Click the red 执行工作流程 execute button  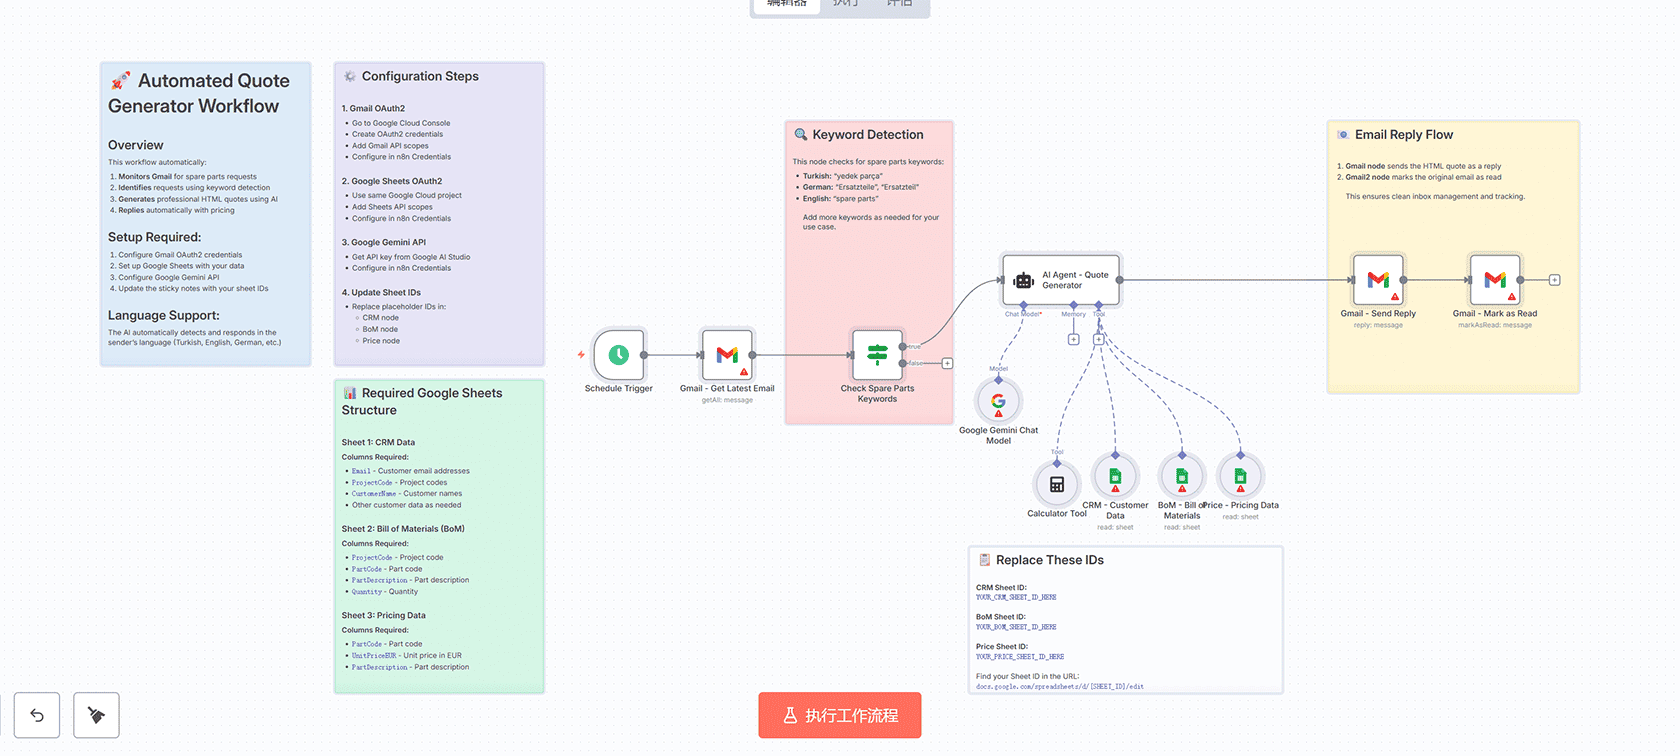pos(839,715)
